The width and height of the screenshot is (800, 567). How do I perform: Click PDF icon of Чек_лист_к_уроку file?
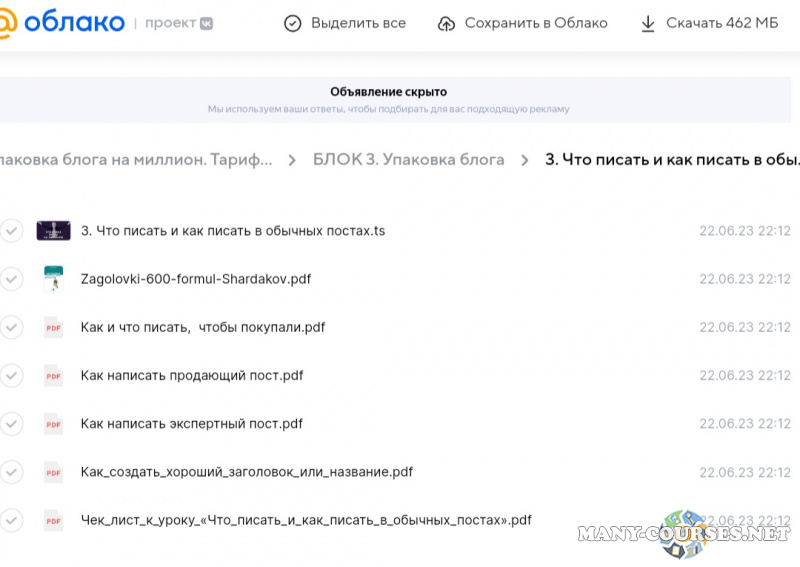tap(53, 520)
